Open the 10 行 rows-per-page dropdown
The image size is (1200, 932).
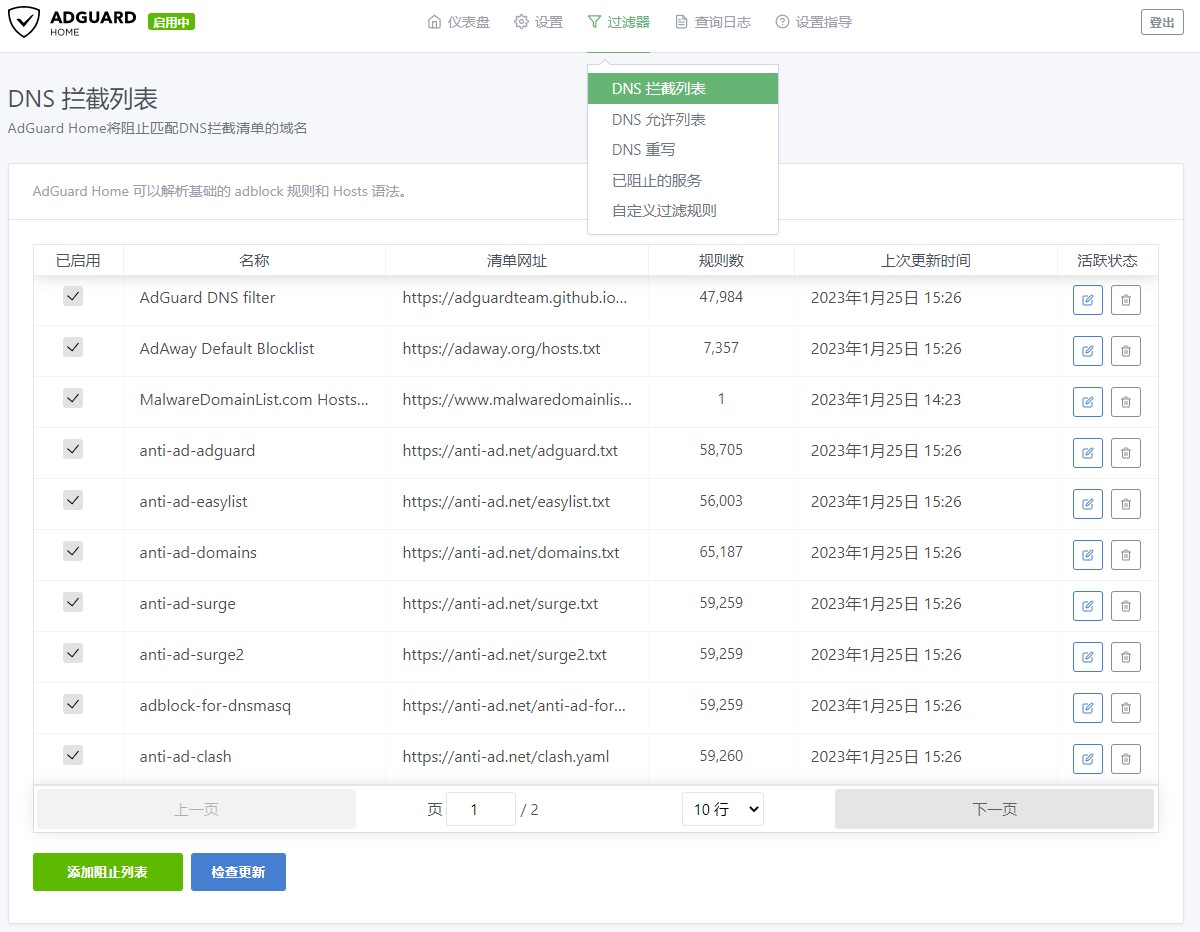pyautogui.click(x=723, y=809)
